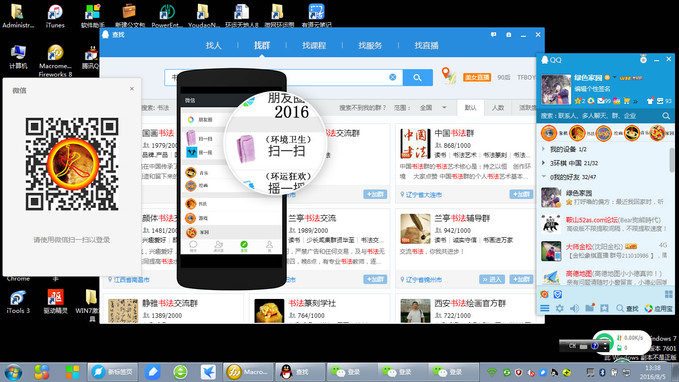Viewport: 679px width, 382px height.
Task: Switch to the 找人 tab
Action: (x=213, y=45)
